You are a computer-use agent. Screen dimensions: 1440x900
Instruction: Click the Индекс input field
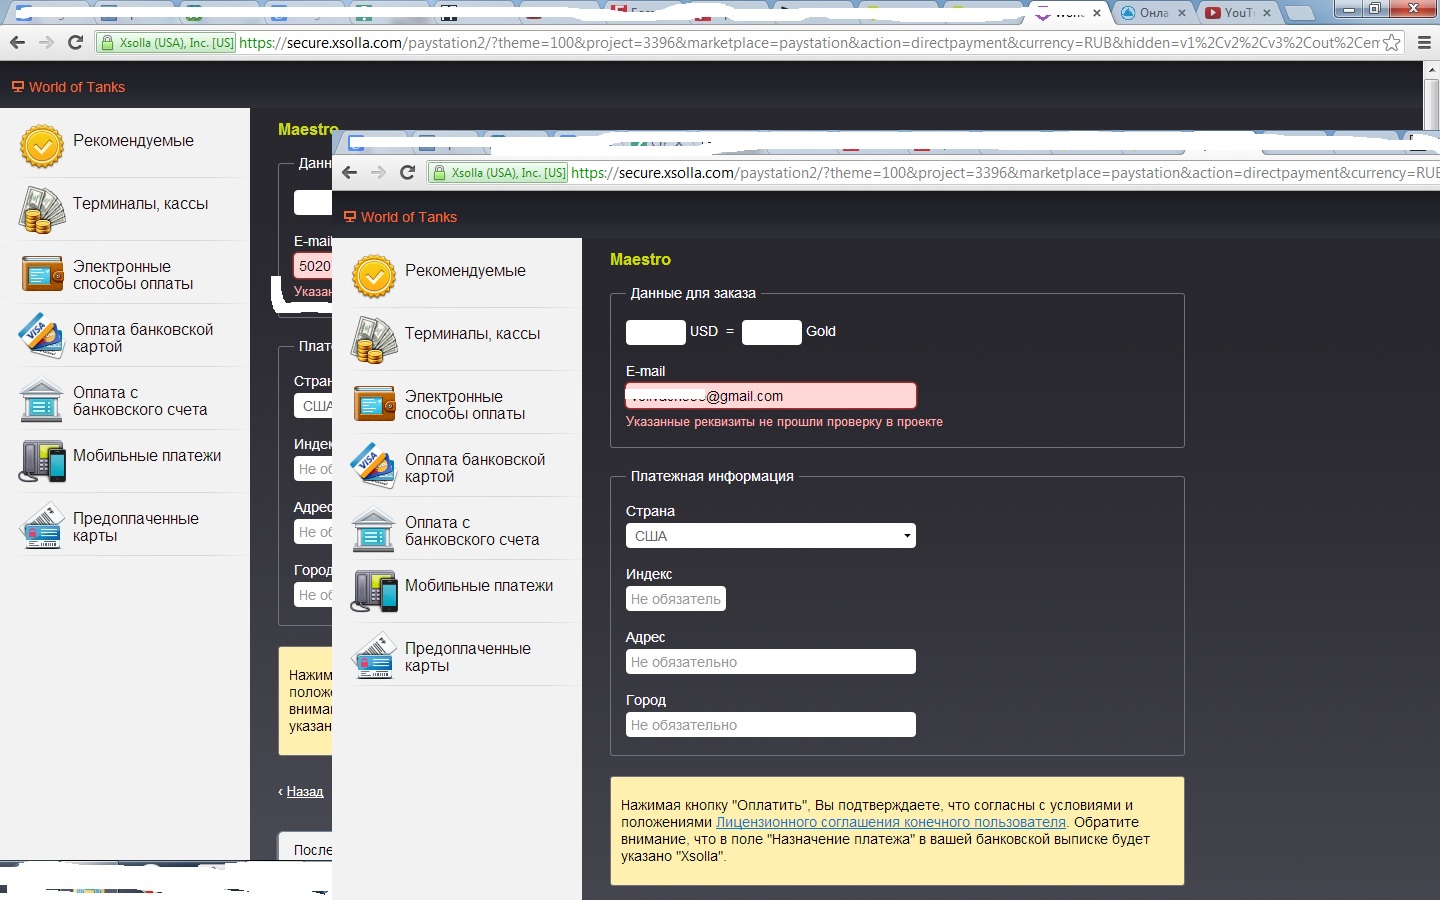(x=676, y=599)
